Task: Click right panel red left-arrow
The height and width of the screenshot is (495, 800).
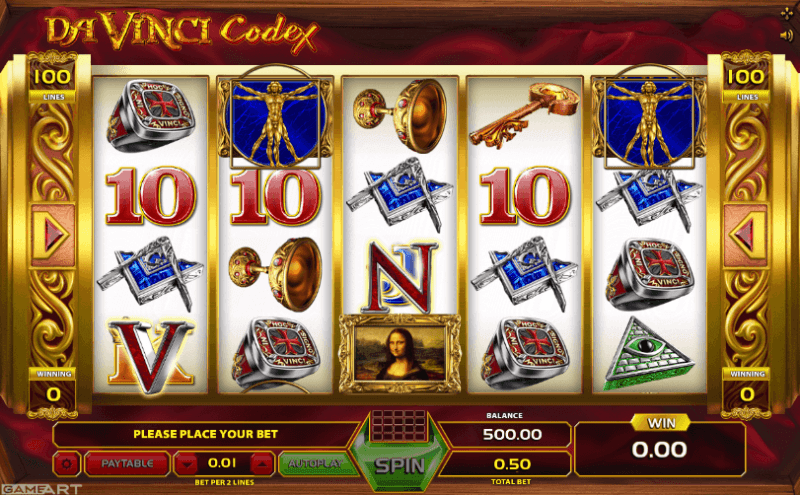Action: tap(746, 235)
